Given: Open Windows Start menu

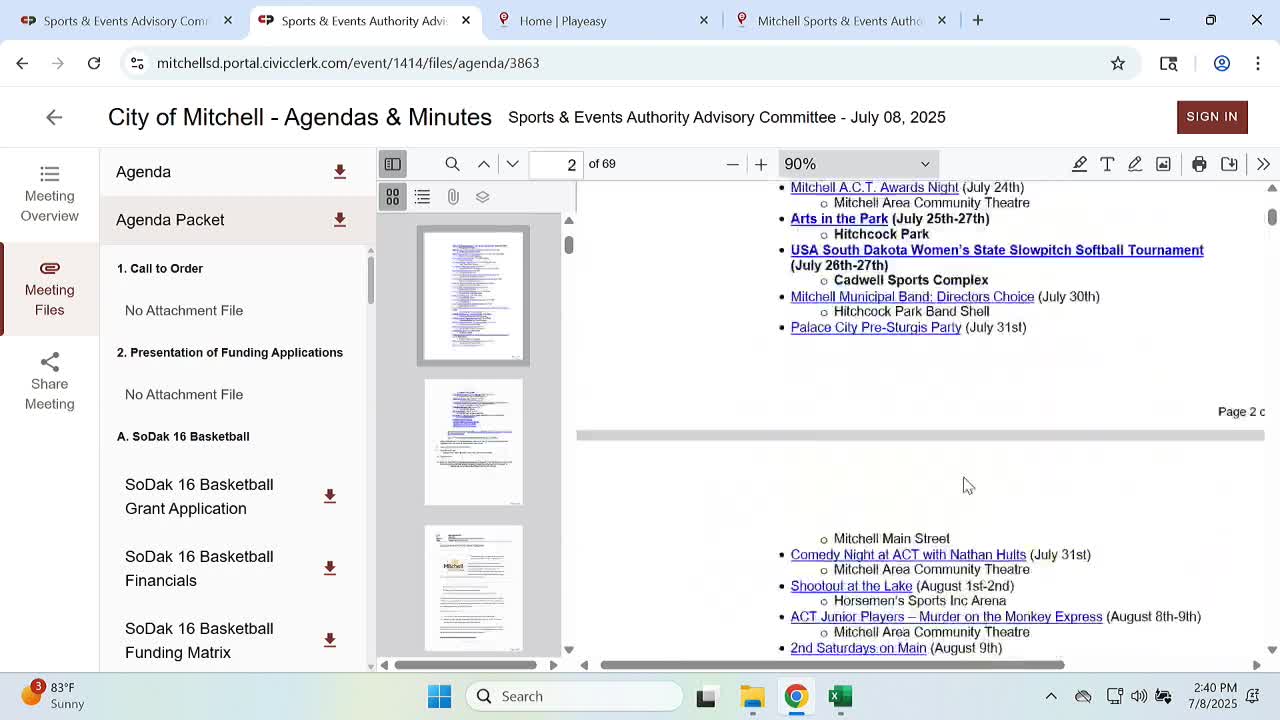Looking at the screenshot, I should [439, 696].
